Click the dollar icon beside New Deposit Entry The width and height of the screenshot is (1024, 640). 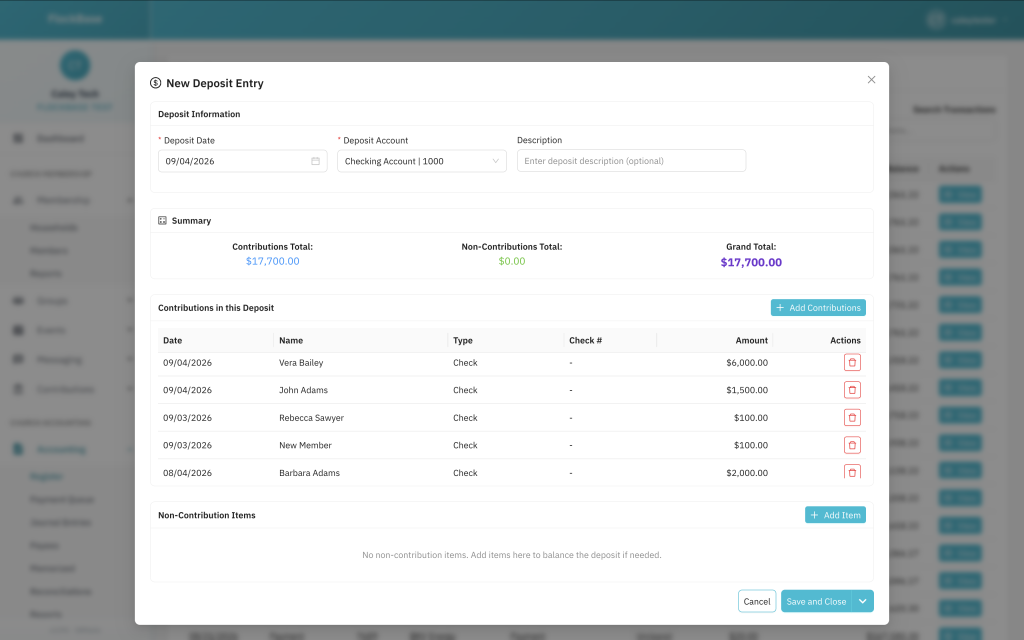point(155,83)
